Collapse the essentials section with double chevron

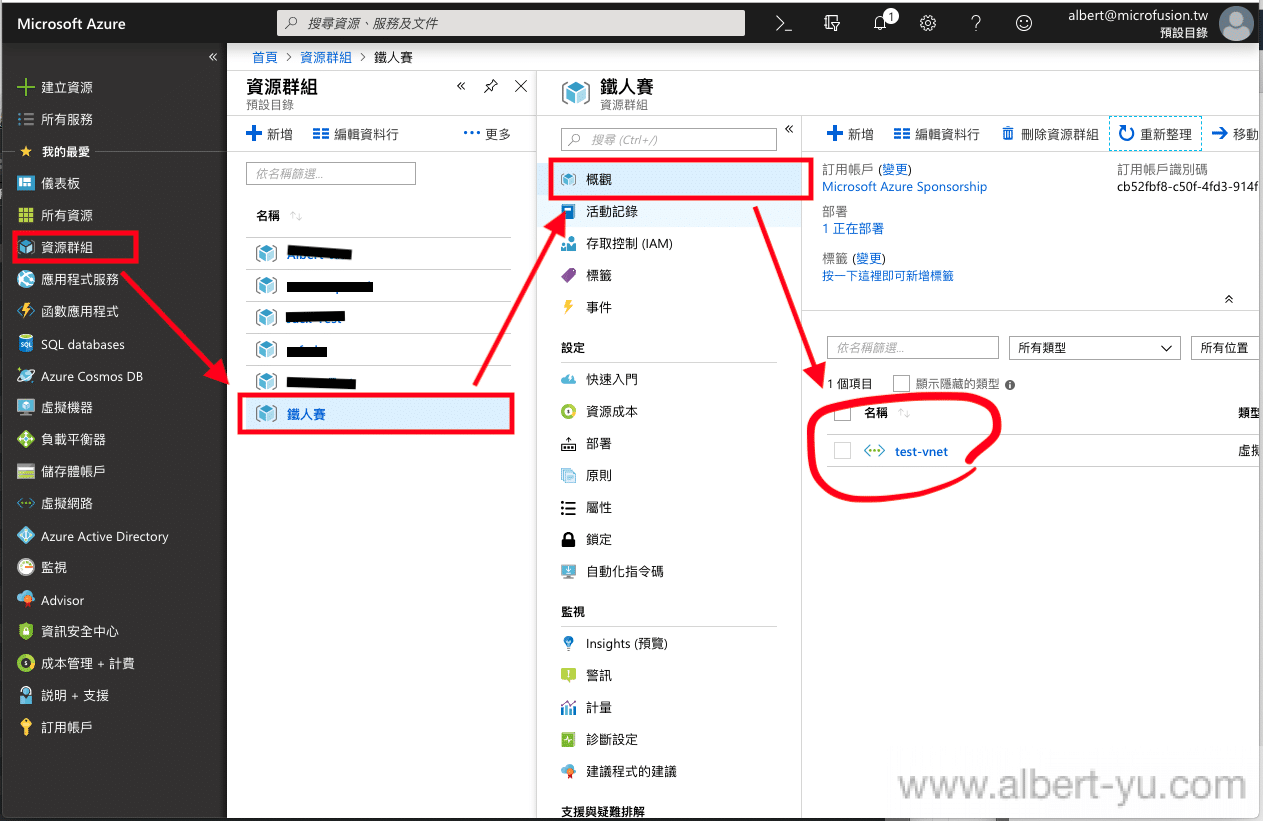click(x=1229, y=299)
